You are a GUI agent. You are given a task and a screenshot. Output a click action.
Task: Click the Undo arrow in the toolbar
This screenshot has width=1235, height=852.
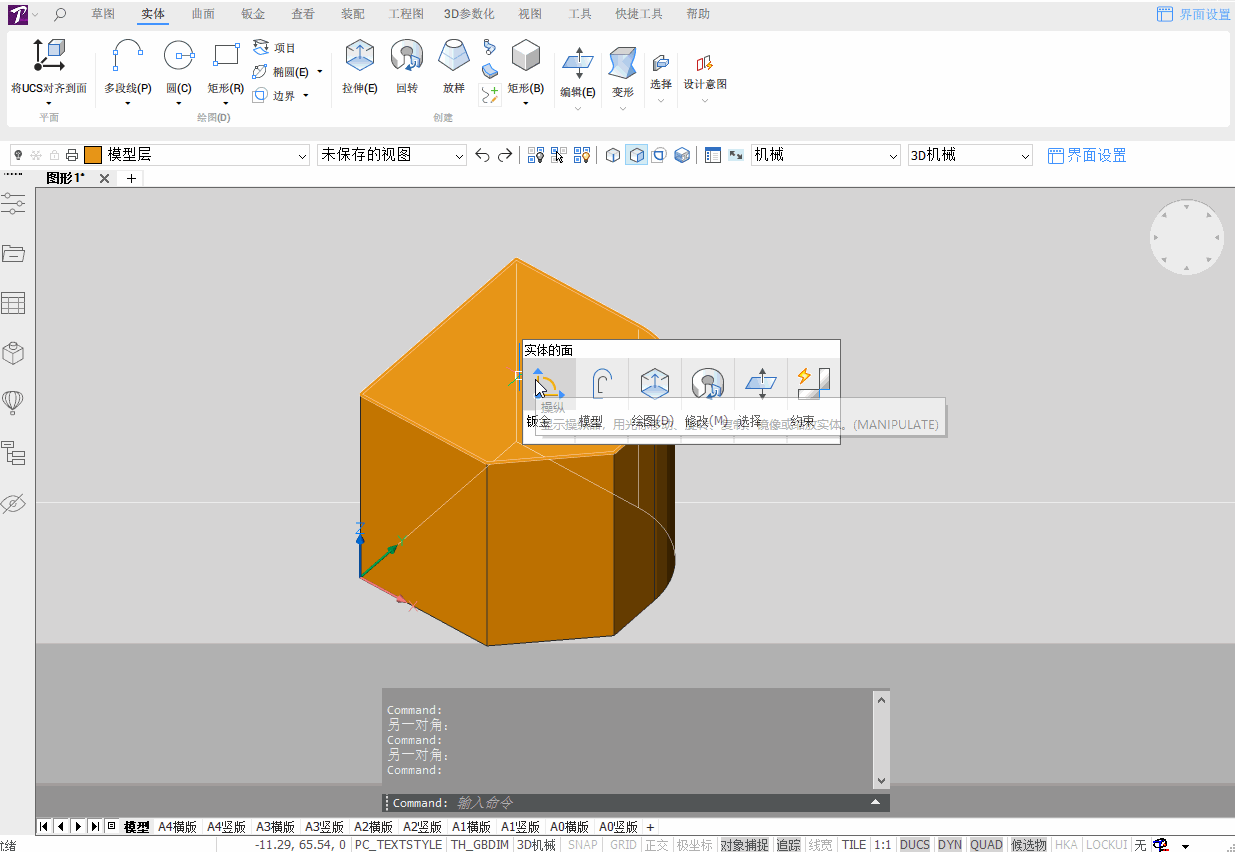(482, 155)
